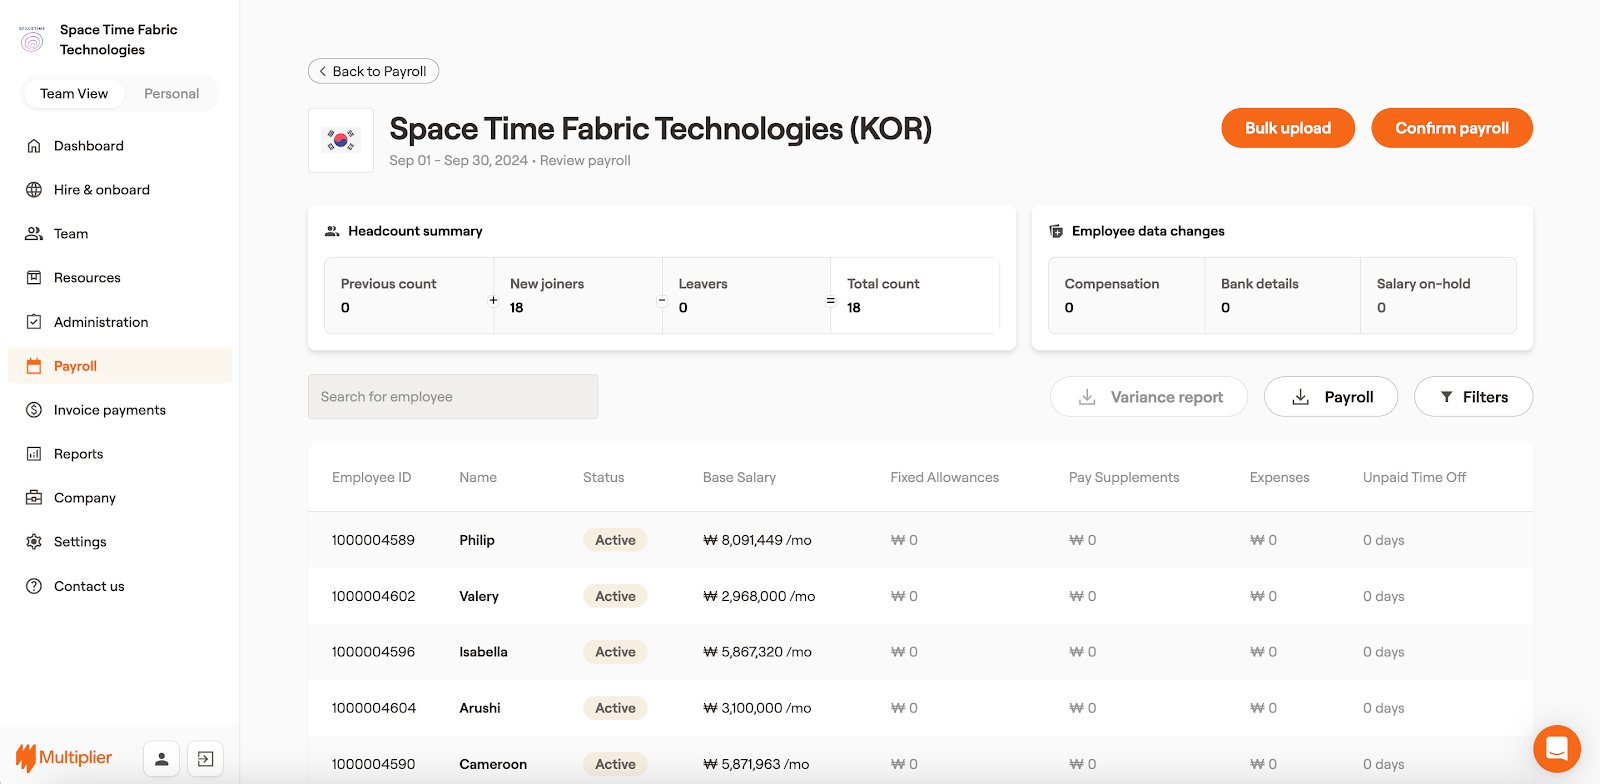
Task: Click the Administration checklist icon
Action: [x=34, y=322]
